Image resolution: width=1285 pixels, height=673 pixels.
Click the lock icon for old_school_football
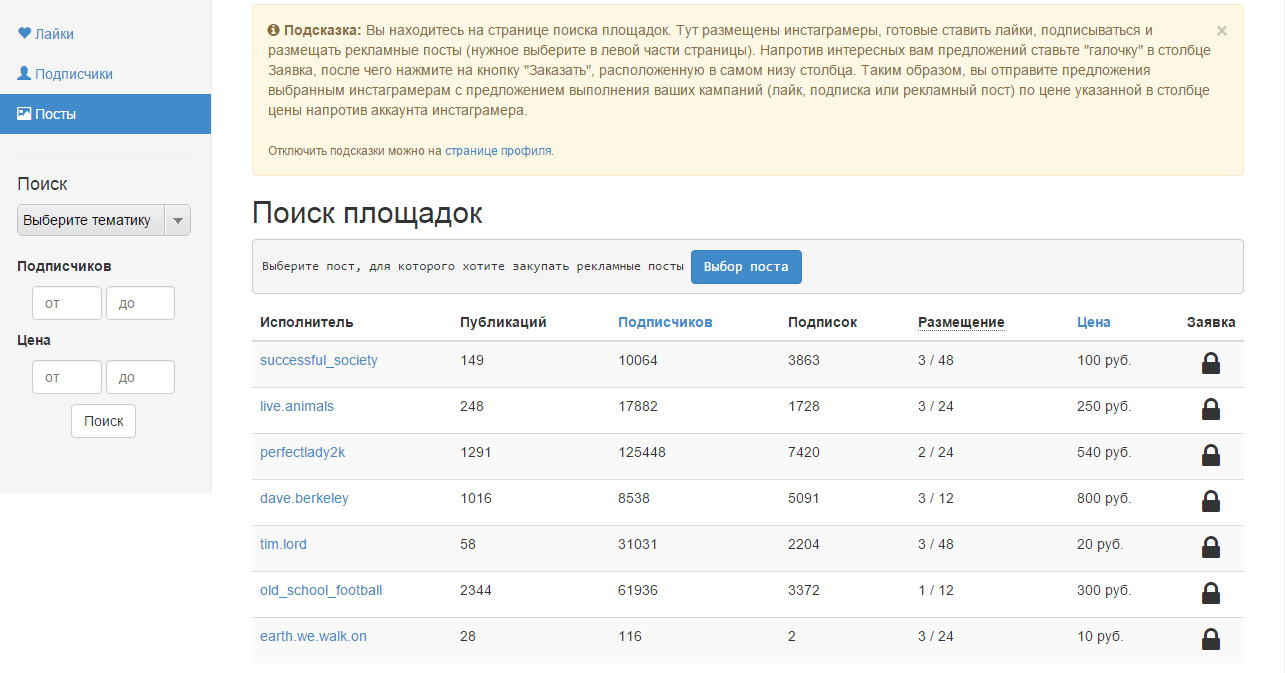tap(1211, 593)
